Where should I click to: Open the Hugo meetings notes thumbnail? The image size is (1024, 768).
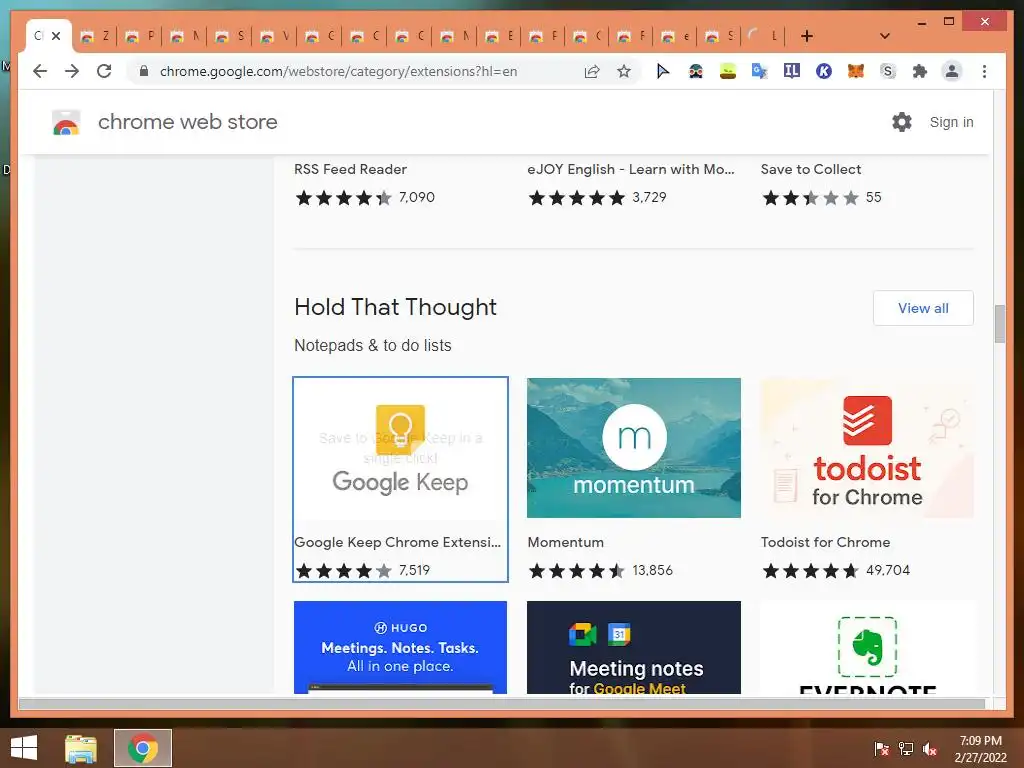coord(400,647)
